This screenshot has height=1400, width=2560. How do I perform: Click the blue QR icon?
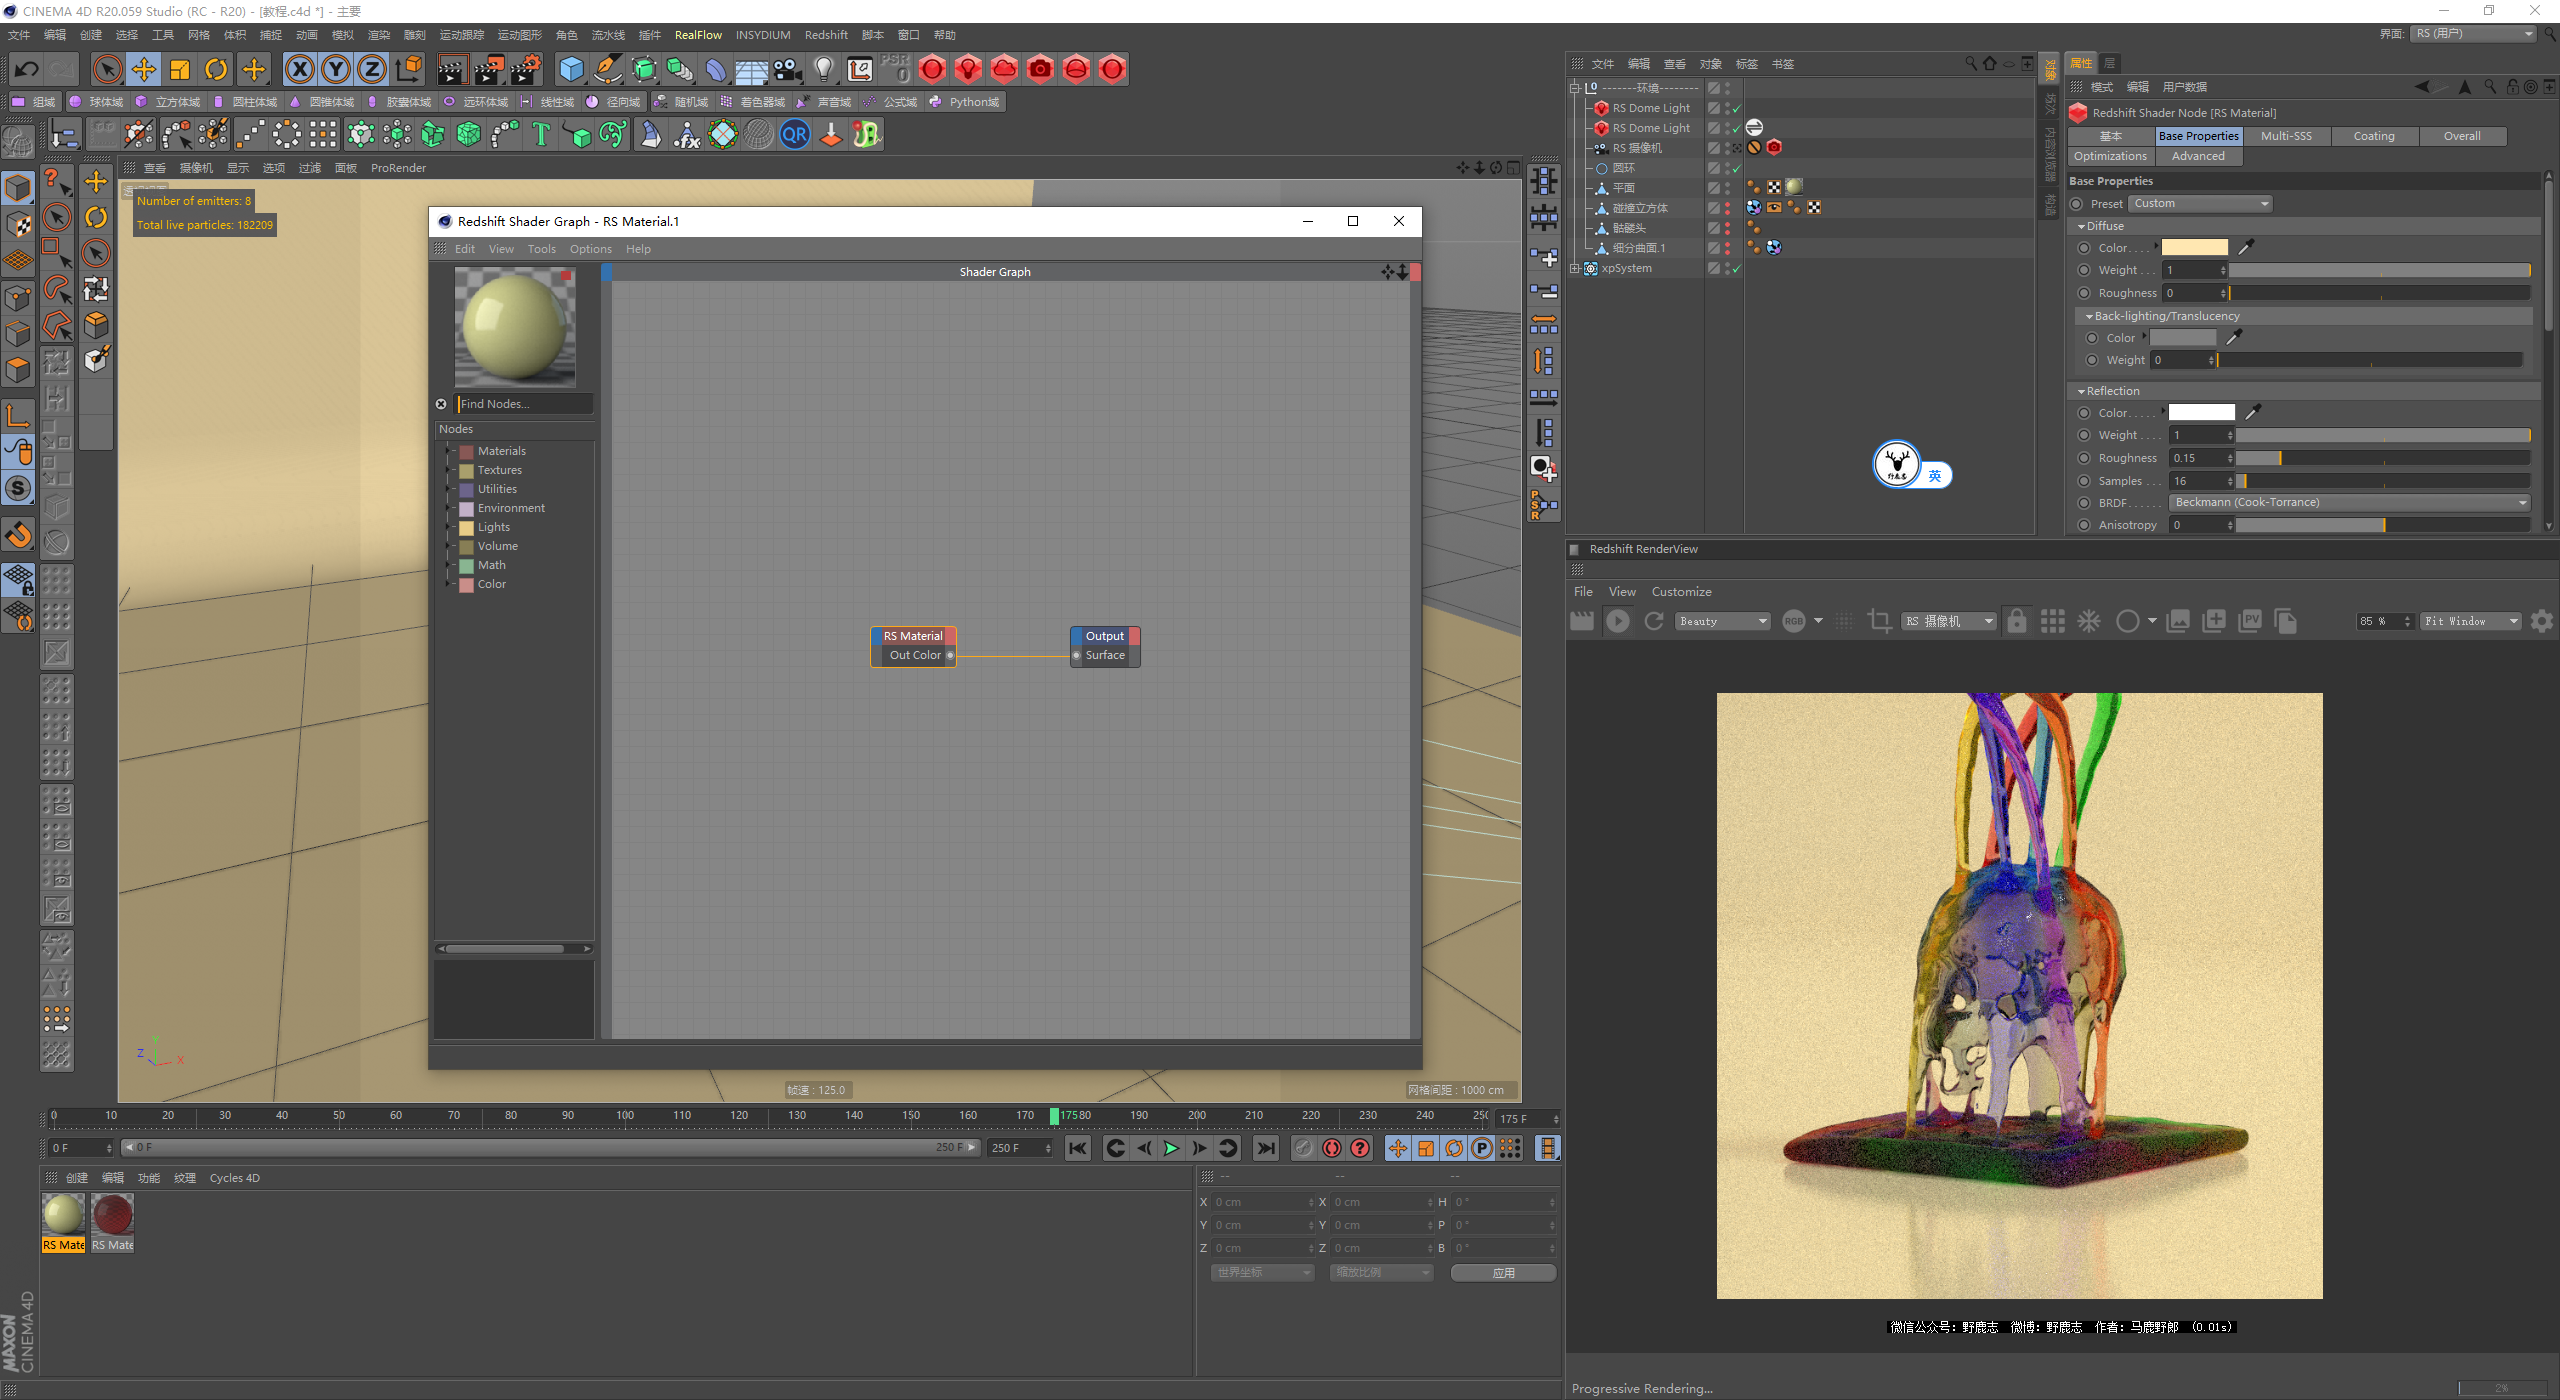[795, 134]
